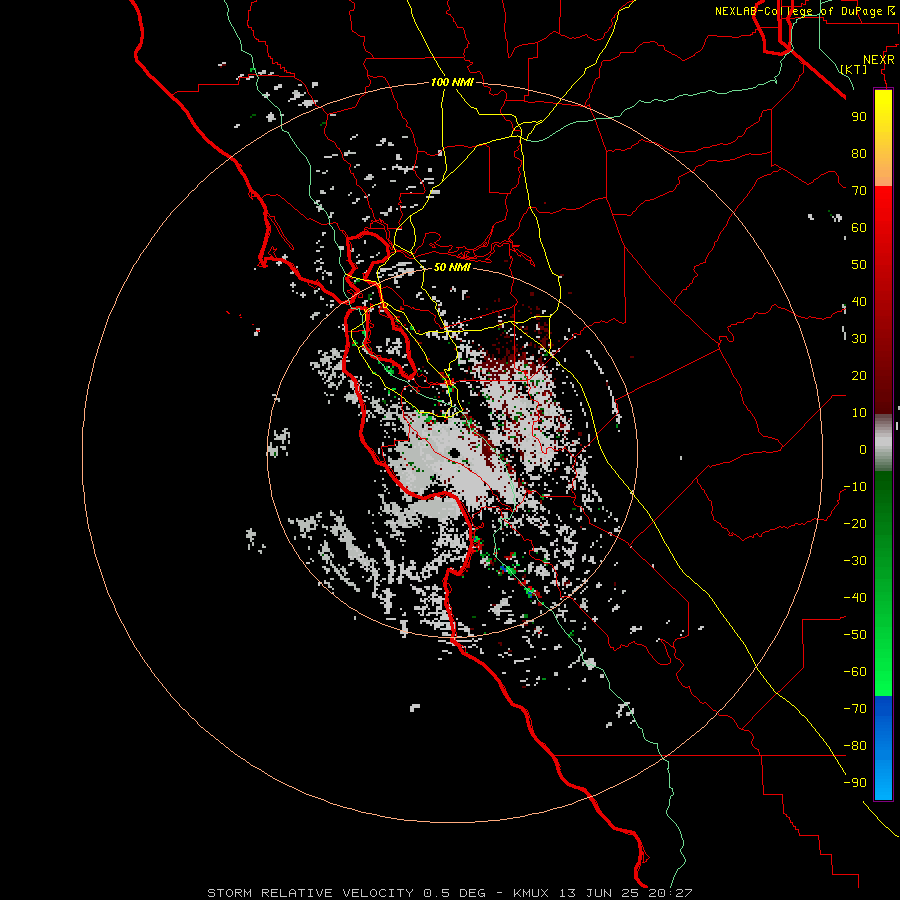Pick the bright green band near -60 on the scale
The height and width of the screenshot is (900, 900).
click(x=883, y=674)
